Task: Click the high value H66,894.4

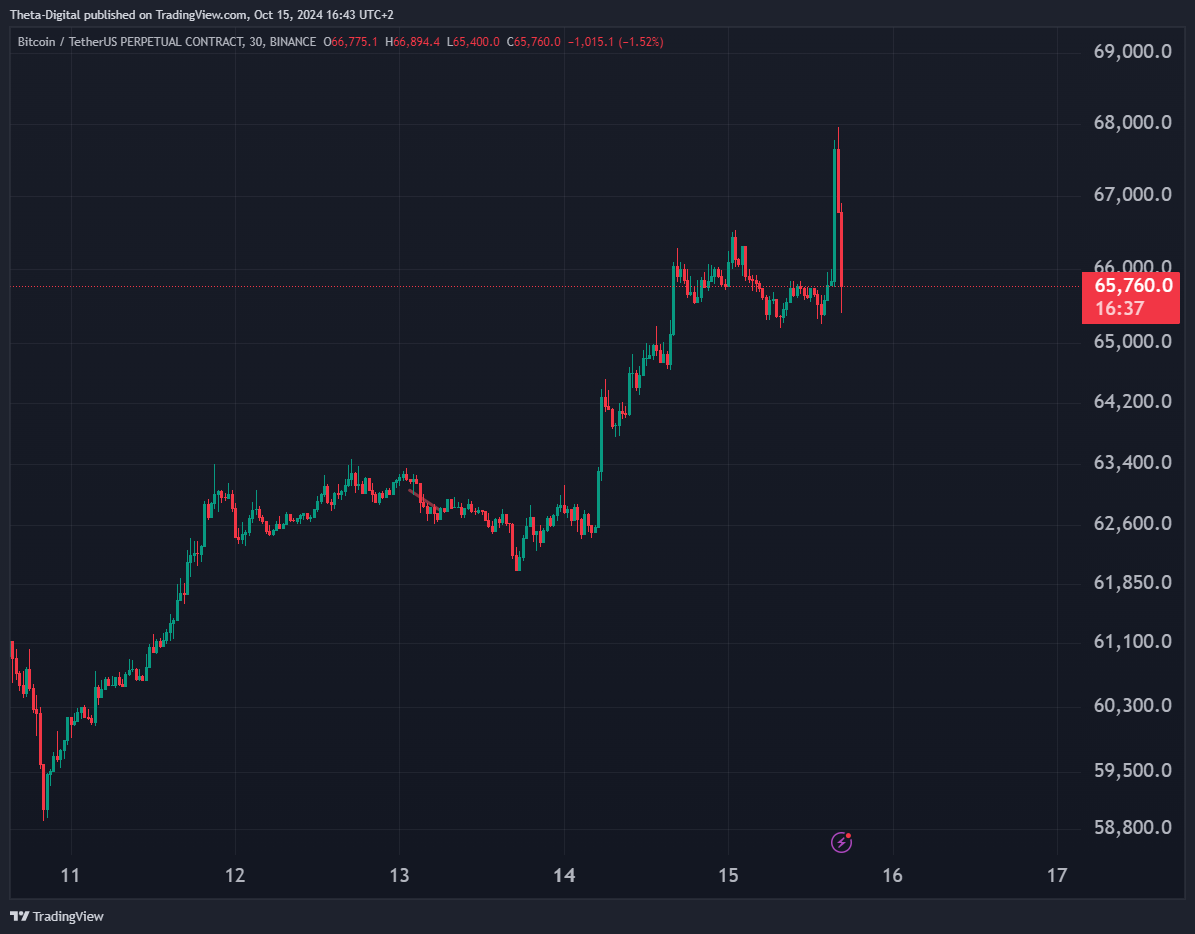Action: (x=412, y=42)
